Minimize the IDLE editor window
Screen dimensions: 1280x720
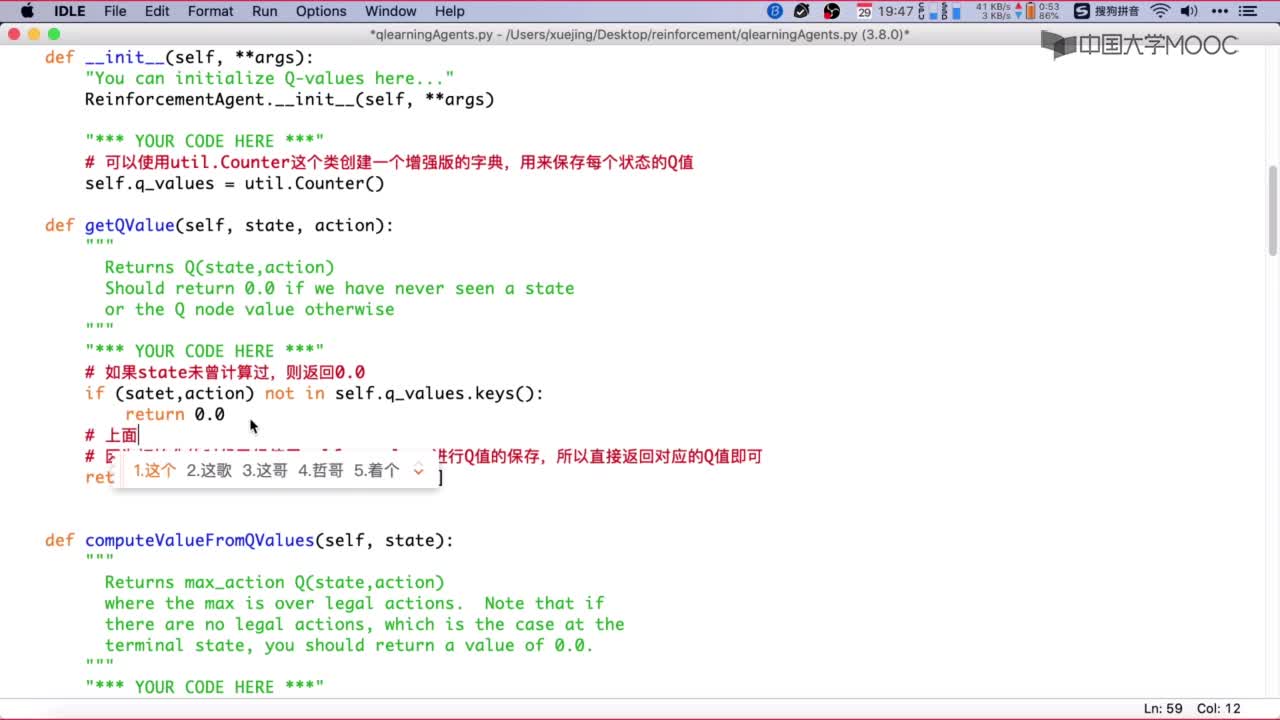coord(34,34)
